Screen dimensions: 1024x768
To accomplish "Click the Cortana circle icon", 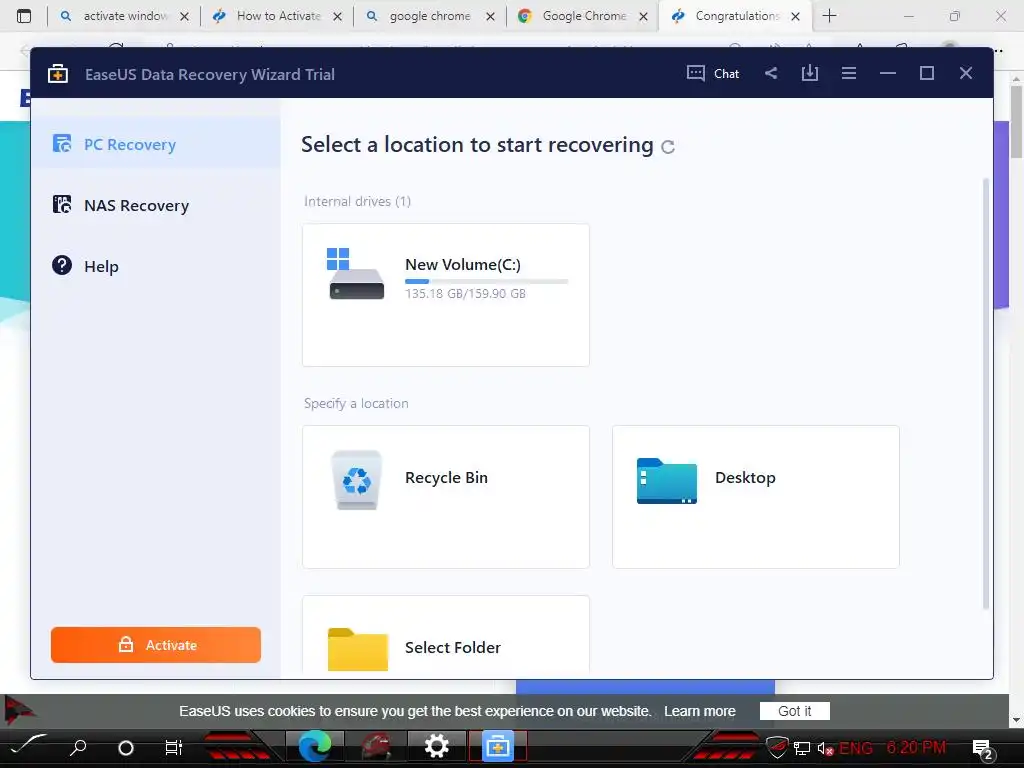I will [x=125, y=748].
